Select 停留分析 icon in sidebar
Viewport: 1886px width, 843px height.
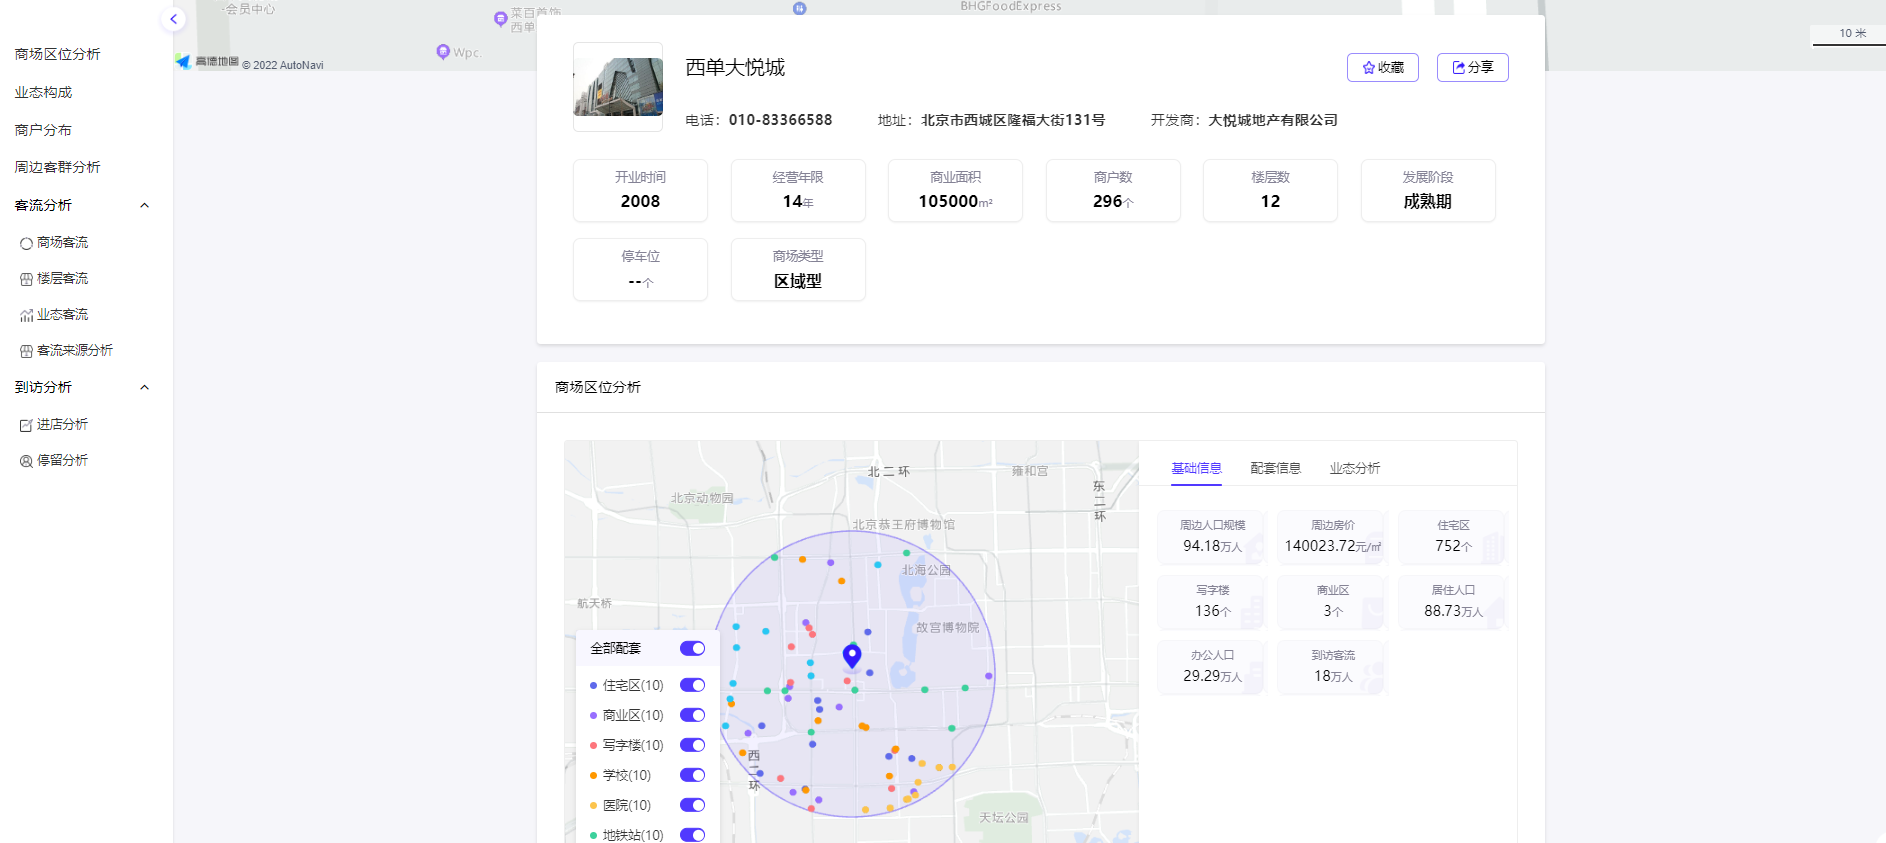pyautogui.click(x=26, y=461)
